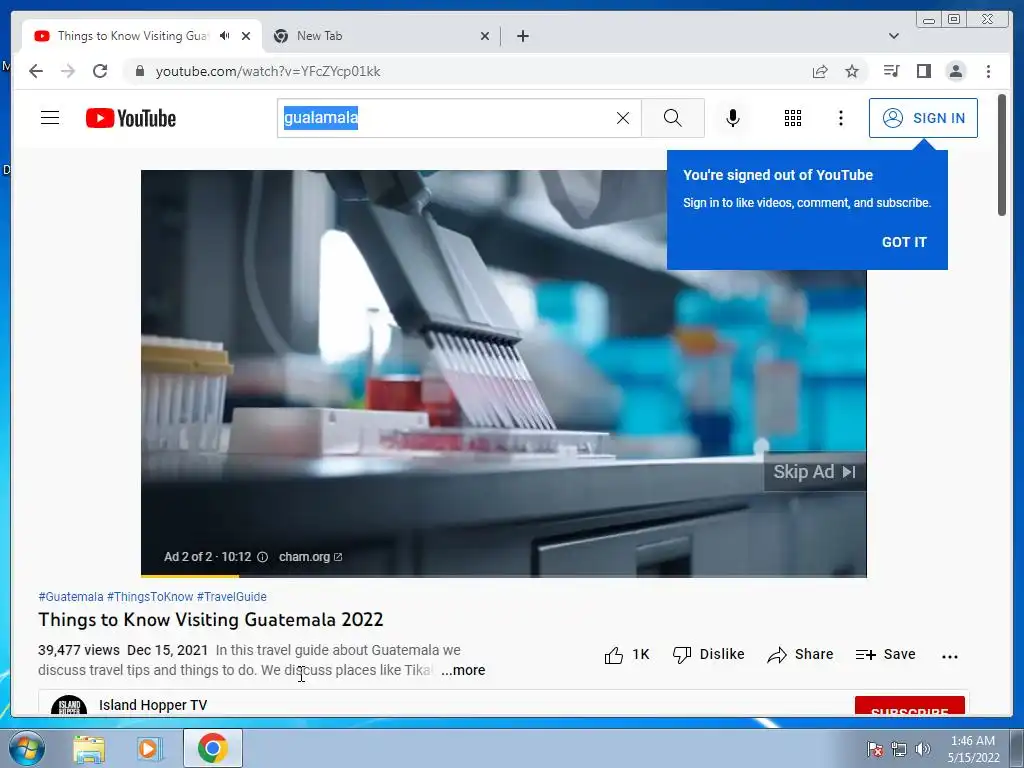Launch Windows Media Player from taskbar

(150, 749)
